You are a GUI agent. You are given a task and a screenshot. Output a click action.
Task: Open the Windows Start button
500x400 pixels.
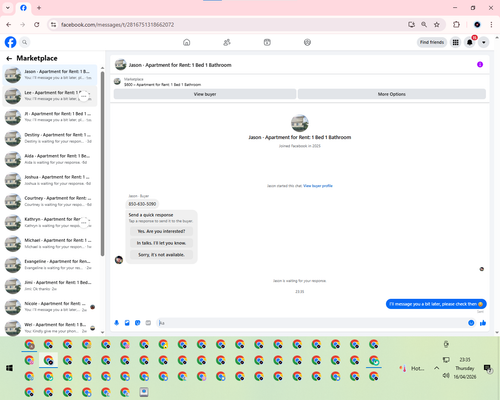pos(9,368)
